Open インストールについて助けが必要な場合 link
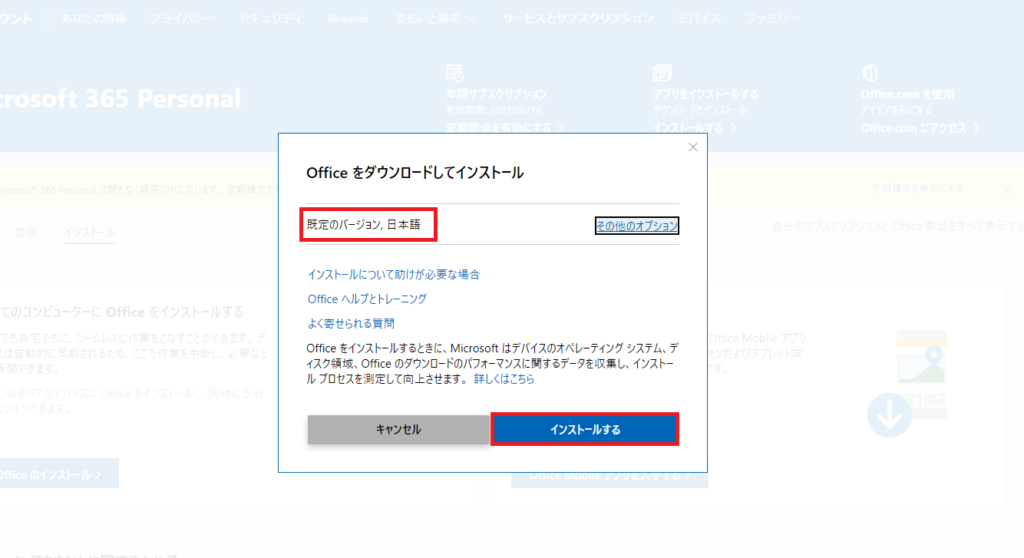Viewport: 1024px width, 558px height. pos(394,274)
